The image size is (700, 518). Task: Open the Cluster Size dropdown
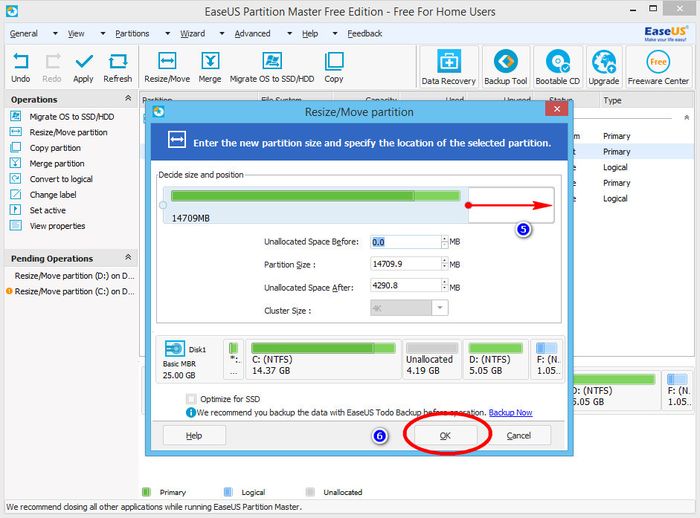(440, 308)
